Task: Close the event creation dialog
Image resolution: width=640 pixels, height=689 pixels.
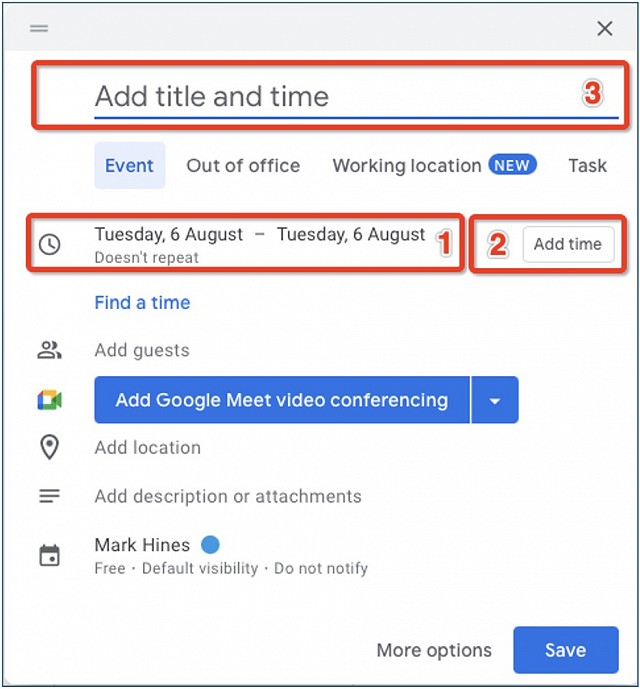Action: tap(604, 28)
